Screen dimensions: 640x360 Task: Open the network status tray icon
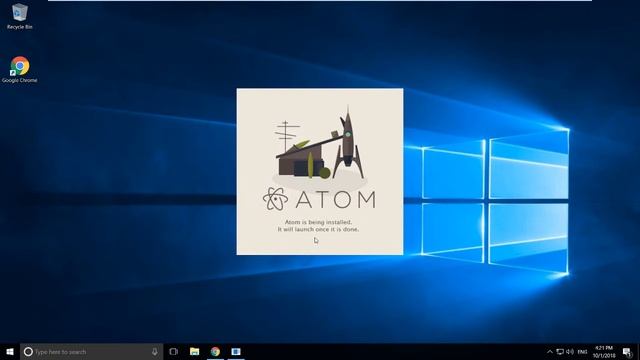click(560, 352)
